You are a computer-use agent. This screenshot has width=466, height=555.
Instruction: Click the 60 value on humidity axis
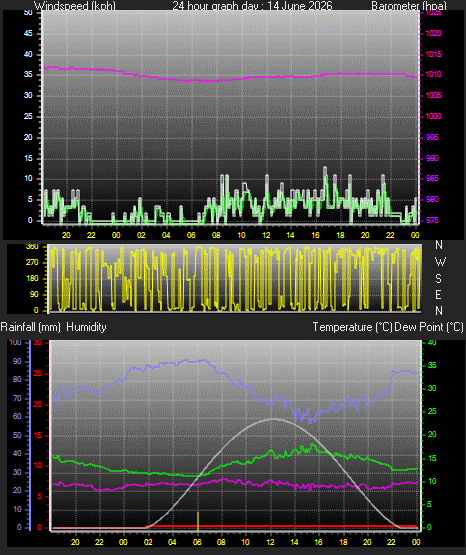17,416
